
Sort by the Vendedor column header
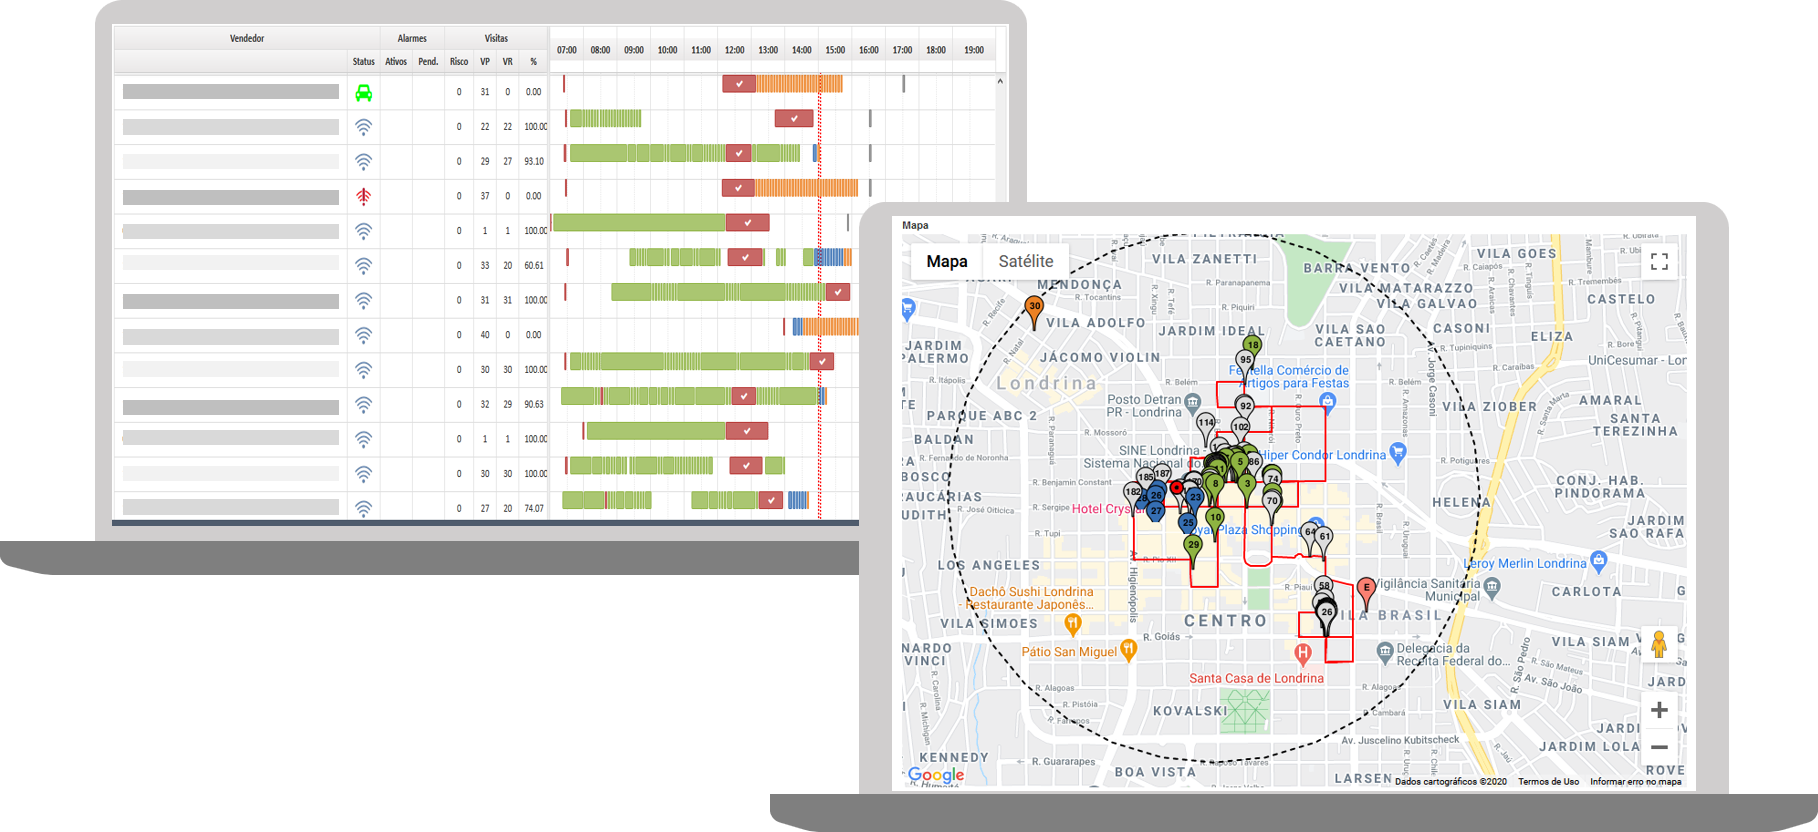coord(247,38)
